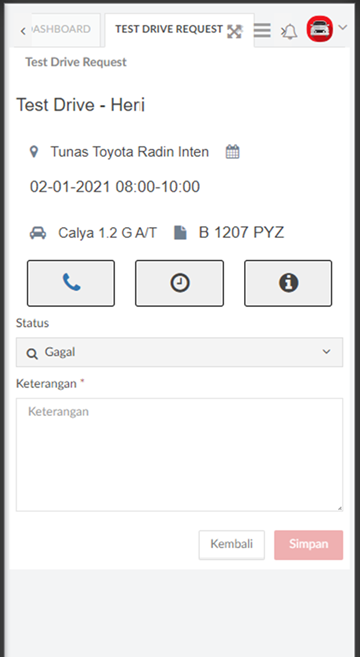Click the fullscreen expand arrows icon

[235, 31]
